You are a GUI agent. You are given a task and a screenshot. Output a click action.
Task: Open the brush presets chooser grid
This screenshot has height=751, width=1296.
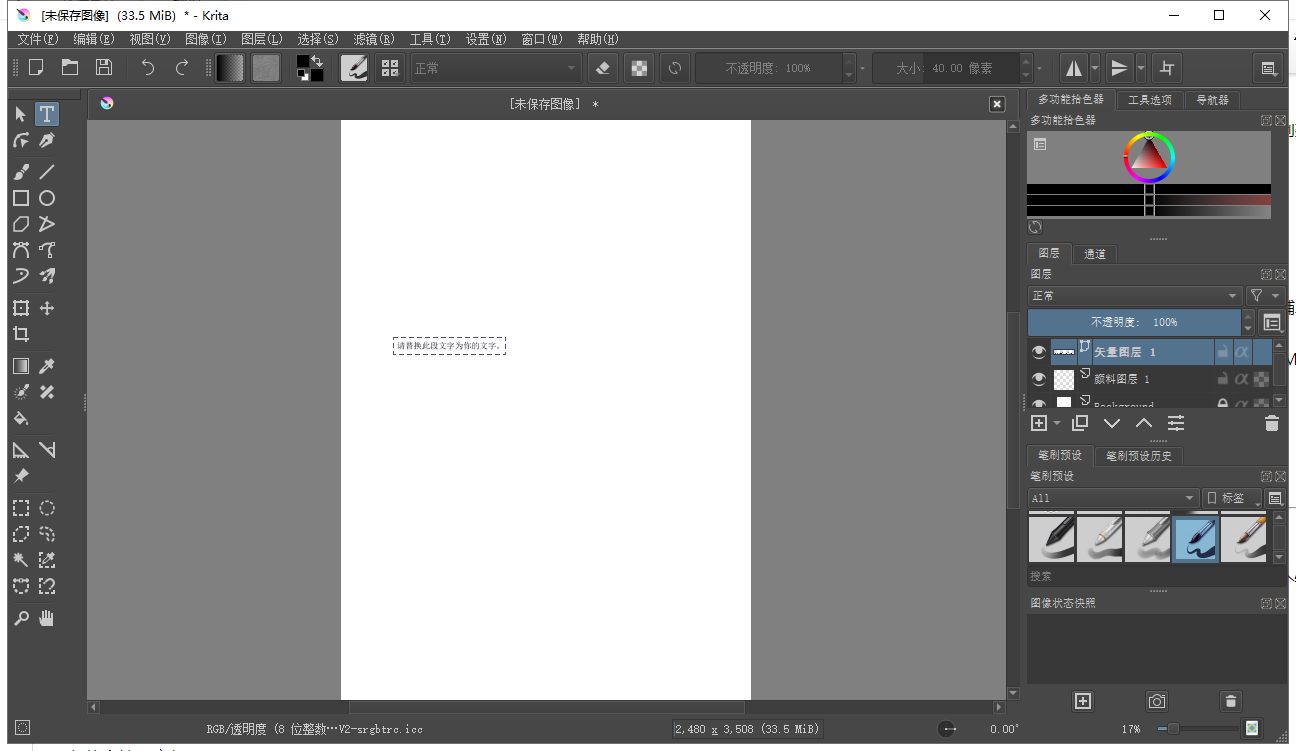(x=391, y=68)
